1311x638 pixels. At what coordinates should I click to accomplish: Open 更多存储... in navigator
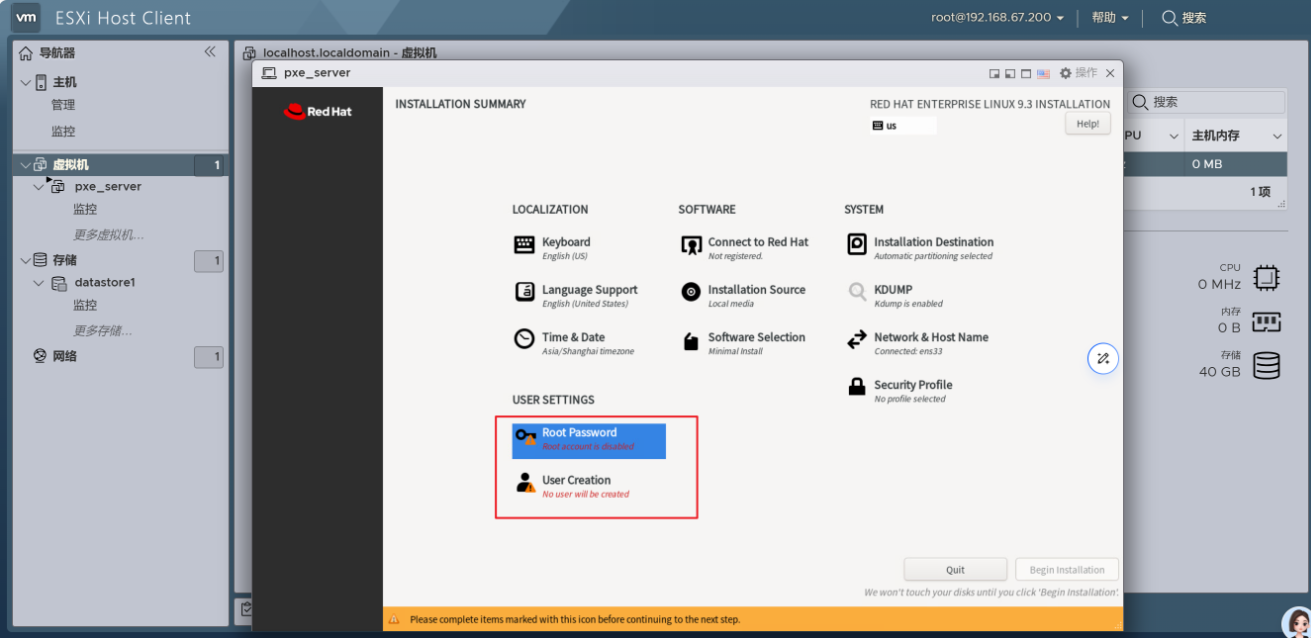pos(103,330)
